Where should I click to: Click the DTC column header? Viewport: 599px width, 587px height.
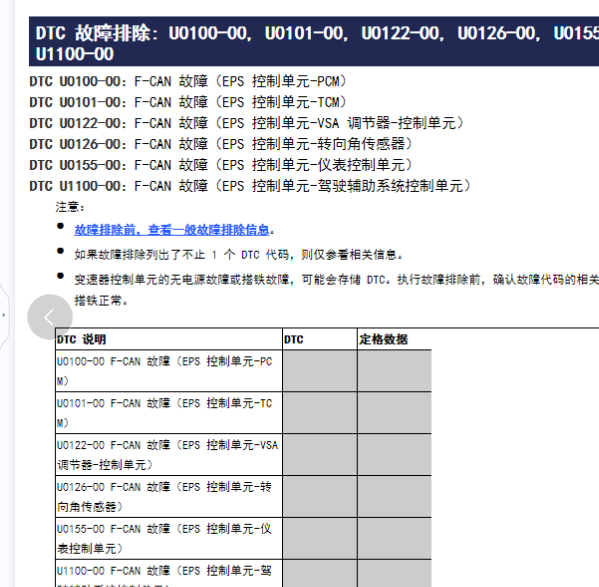pyautogui.click(x=320, y=339)
